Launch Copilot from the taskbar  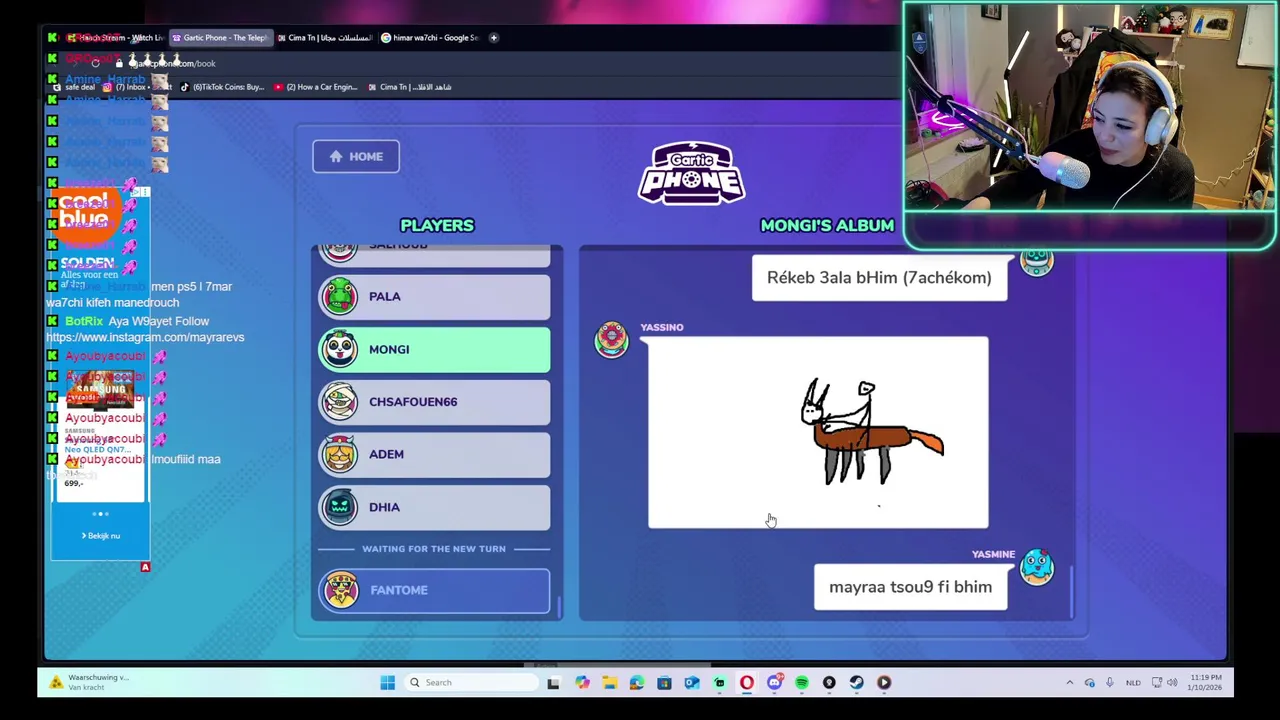coord(582,682)
